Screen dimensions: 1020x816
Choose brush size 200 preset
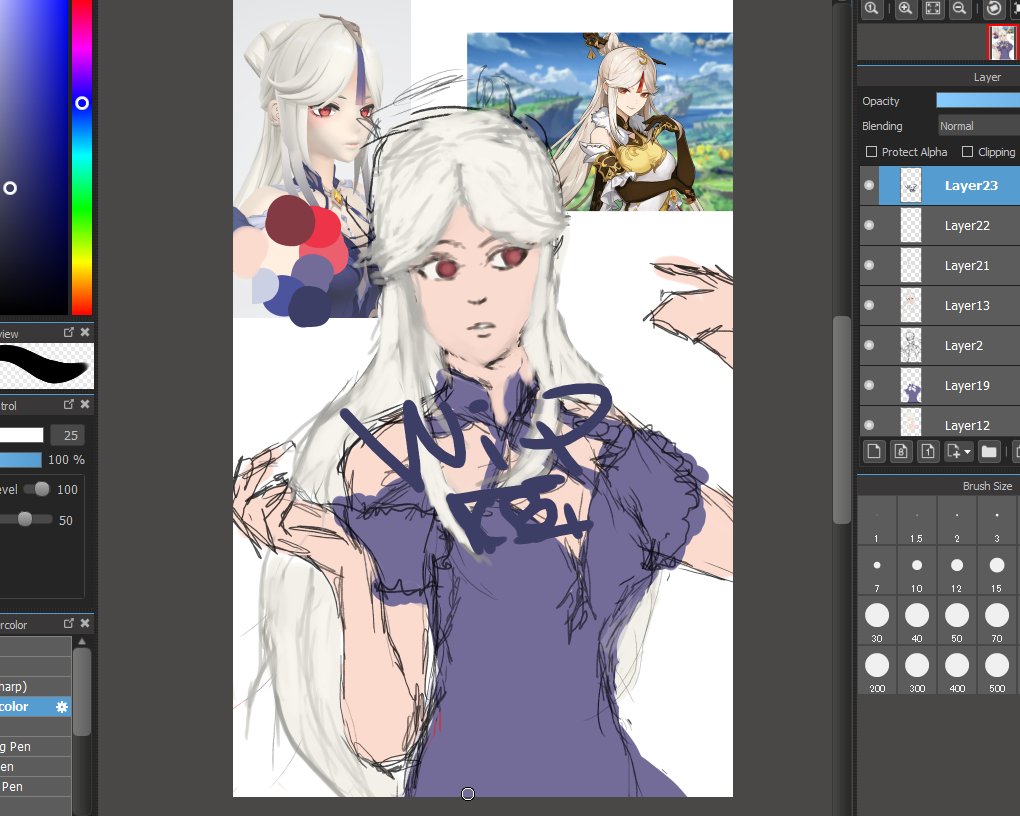[x=877, y=671]
